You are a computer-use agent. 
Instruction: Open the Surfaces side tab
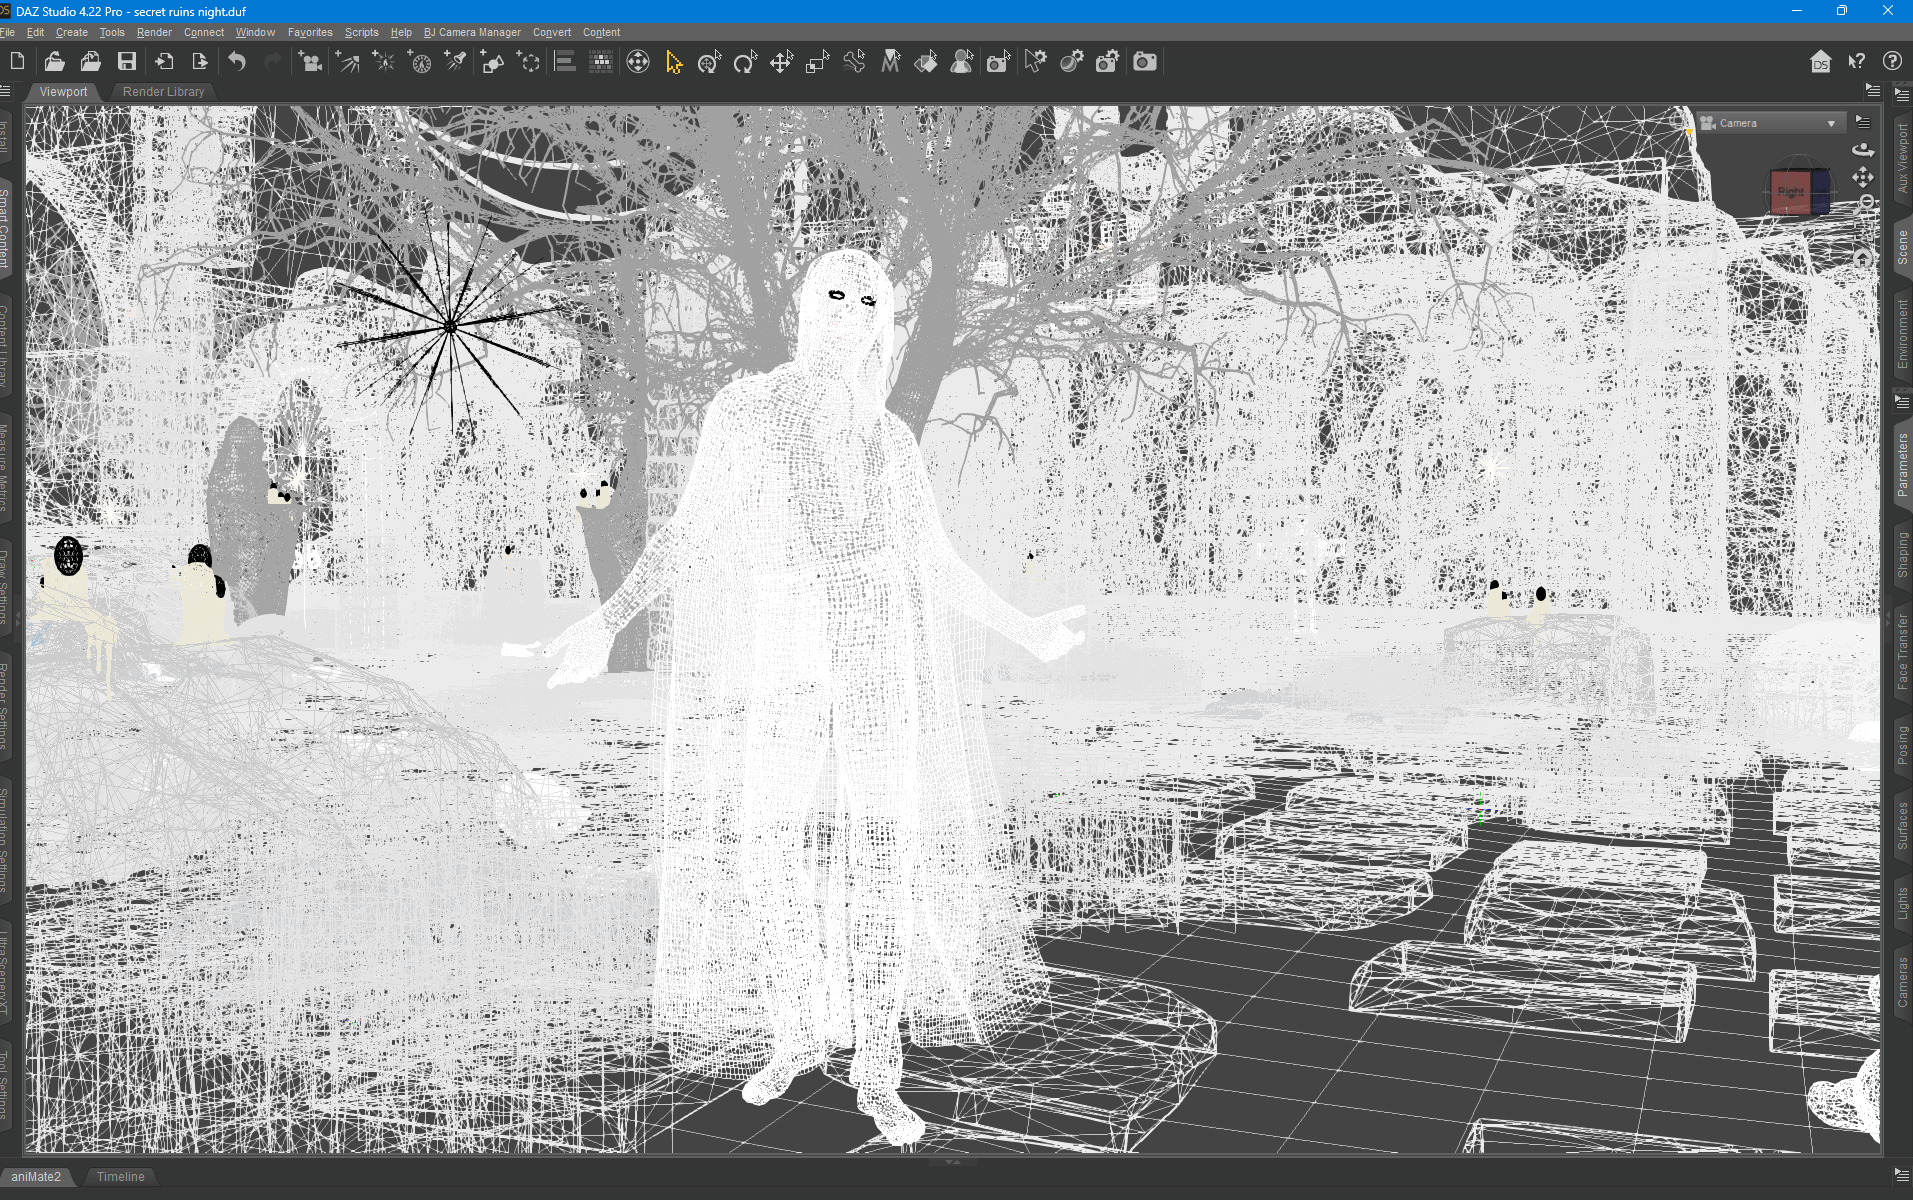tap(1902, 826)
